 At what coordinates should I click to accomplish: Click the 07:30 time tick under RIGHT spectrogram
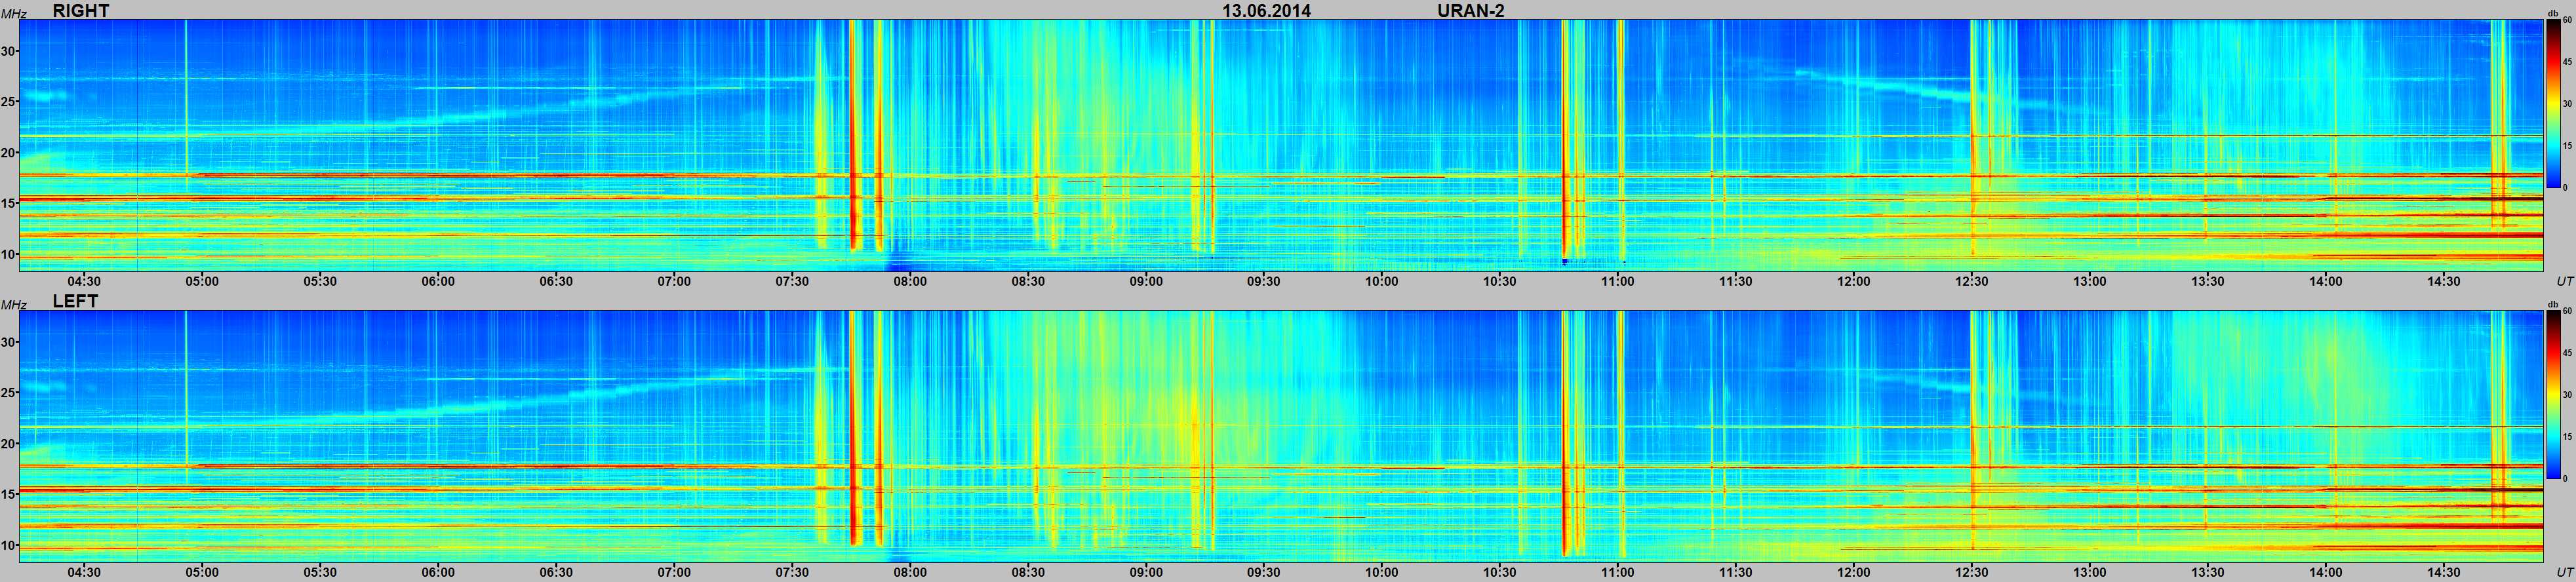pos(792,281)
